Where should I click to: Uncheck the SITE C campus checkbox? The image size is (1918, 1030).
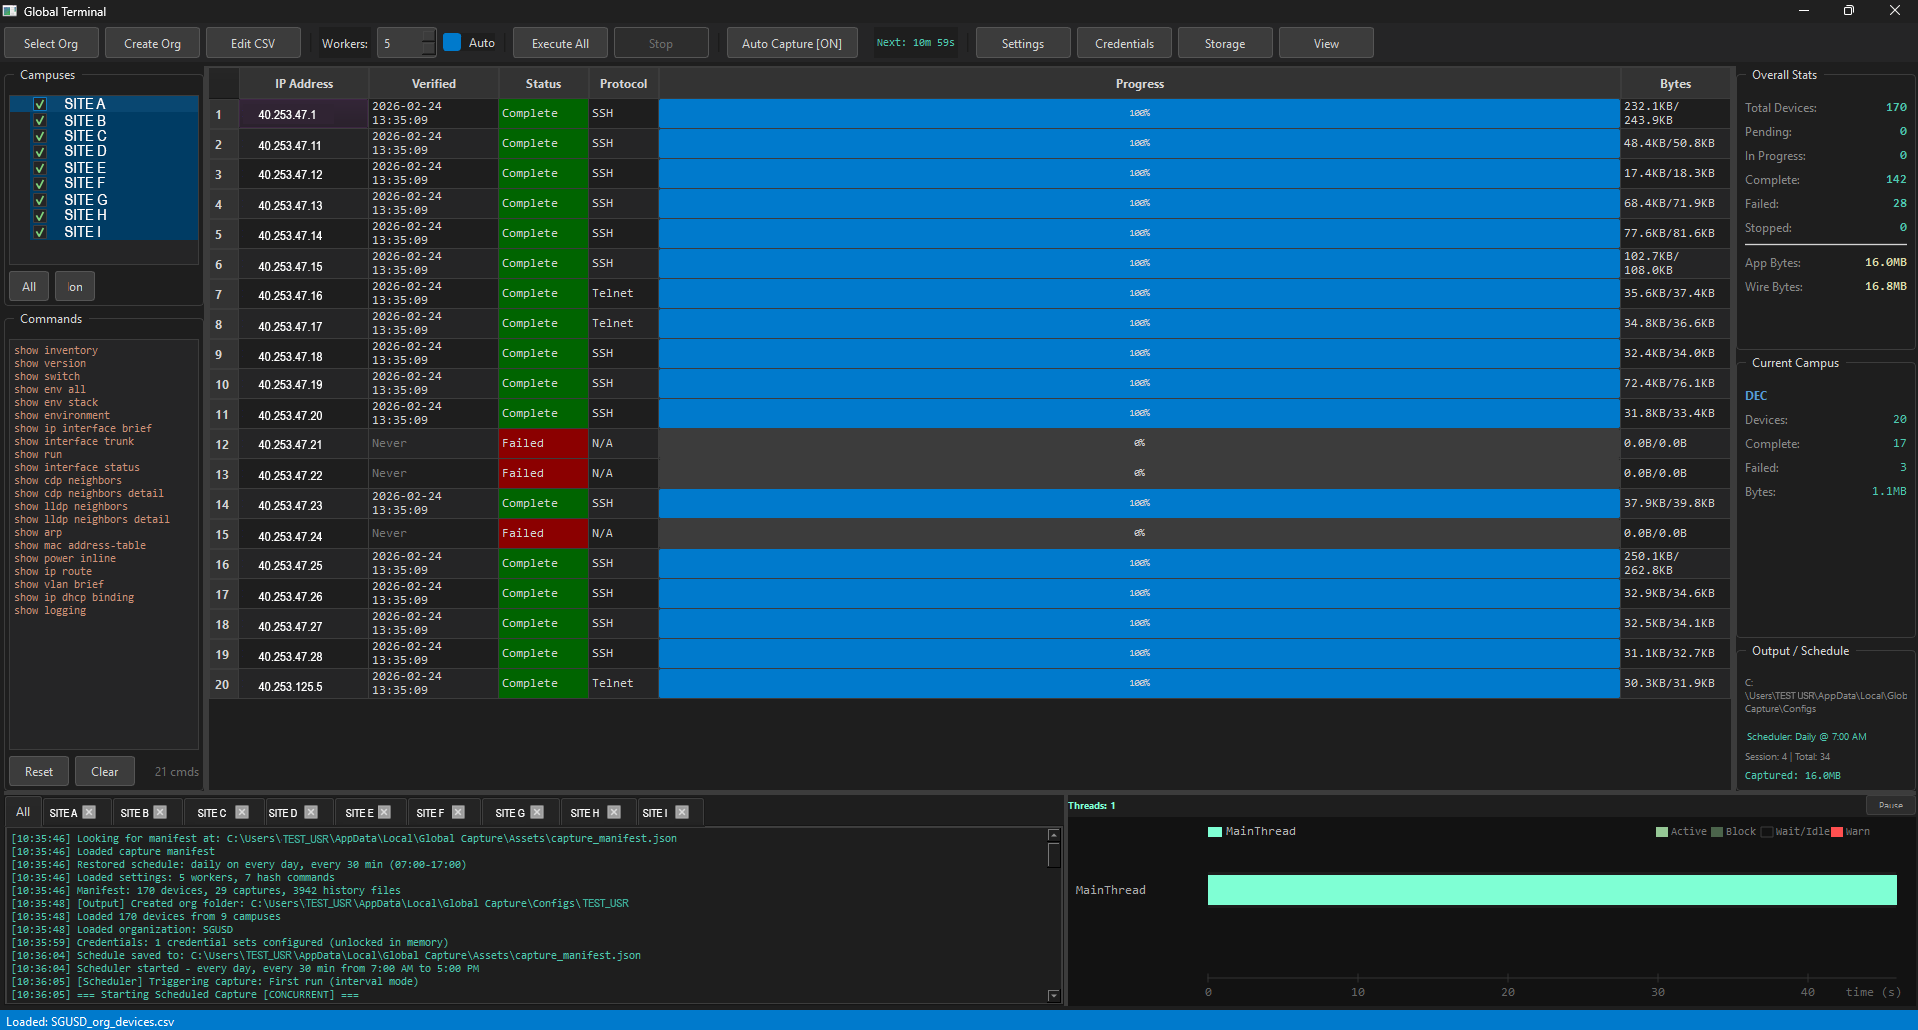pos(39,136)
